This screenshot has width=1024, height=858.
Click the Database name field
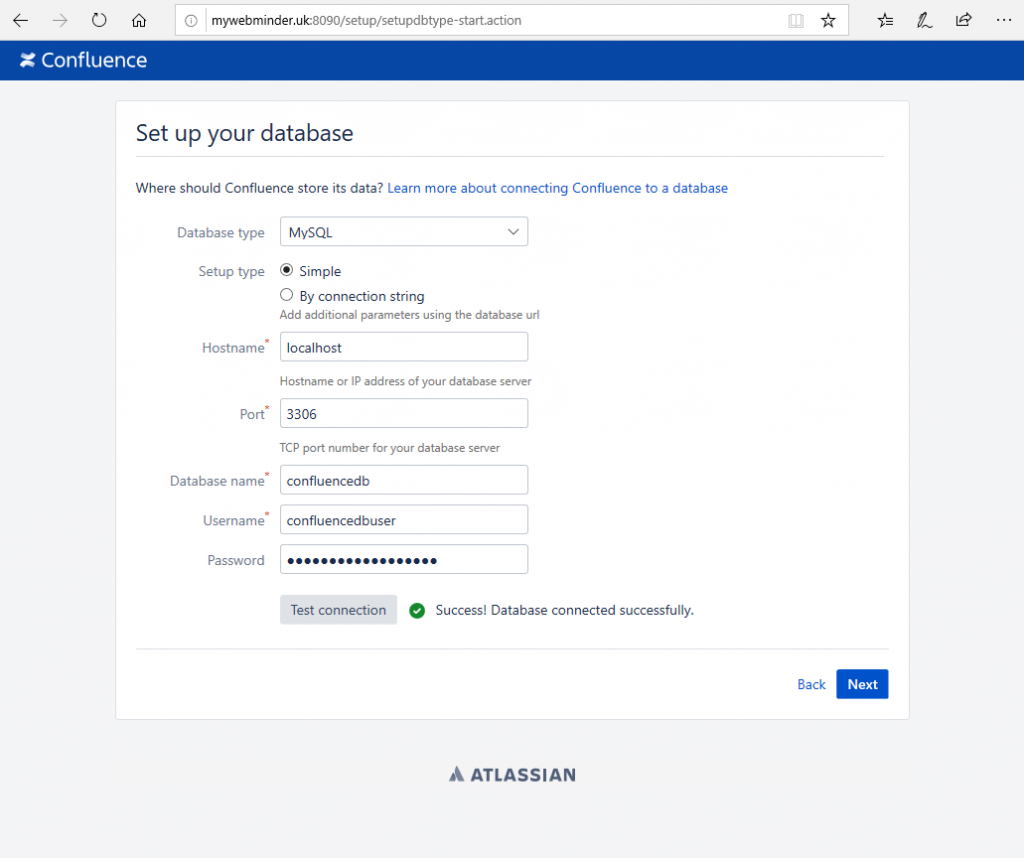(x=404, y=480)
